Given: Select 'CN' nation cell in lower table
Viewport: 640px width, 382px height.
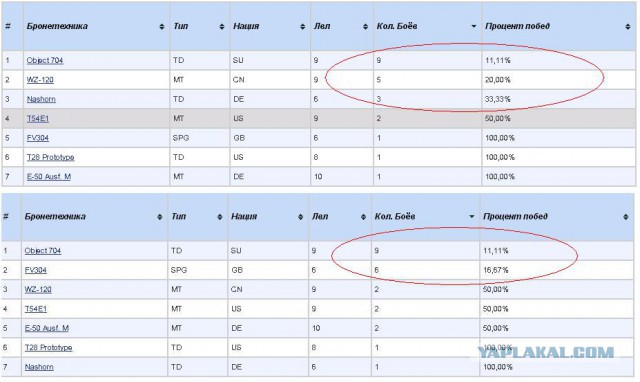Looking at the screenshot, I should click(x=236, y=289).
